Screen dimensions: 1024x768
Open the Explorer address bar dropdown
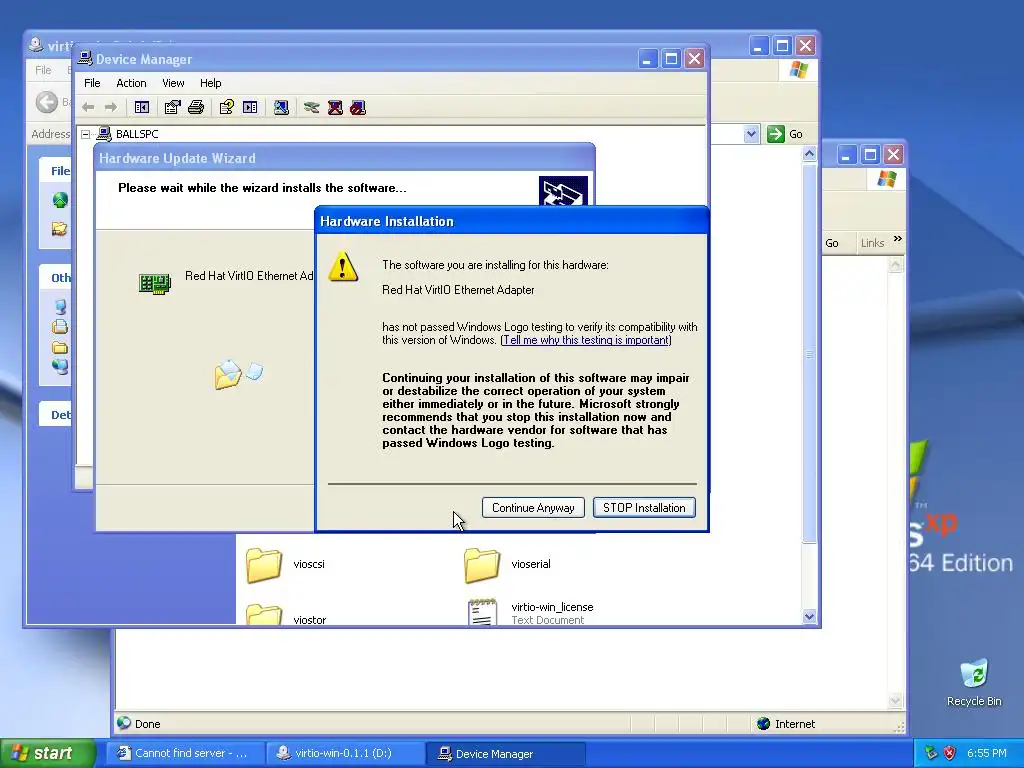point(751,134)
